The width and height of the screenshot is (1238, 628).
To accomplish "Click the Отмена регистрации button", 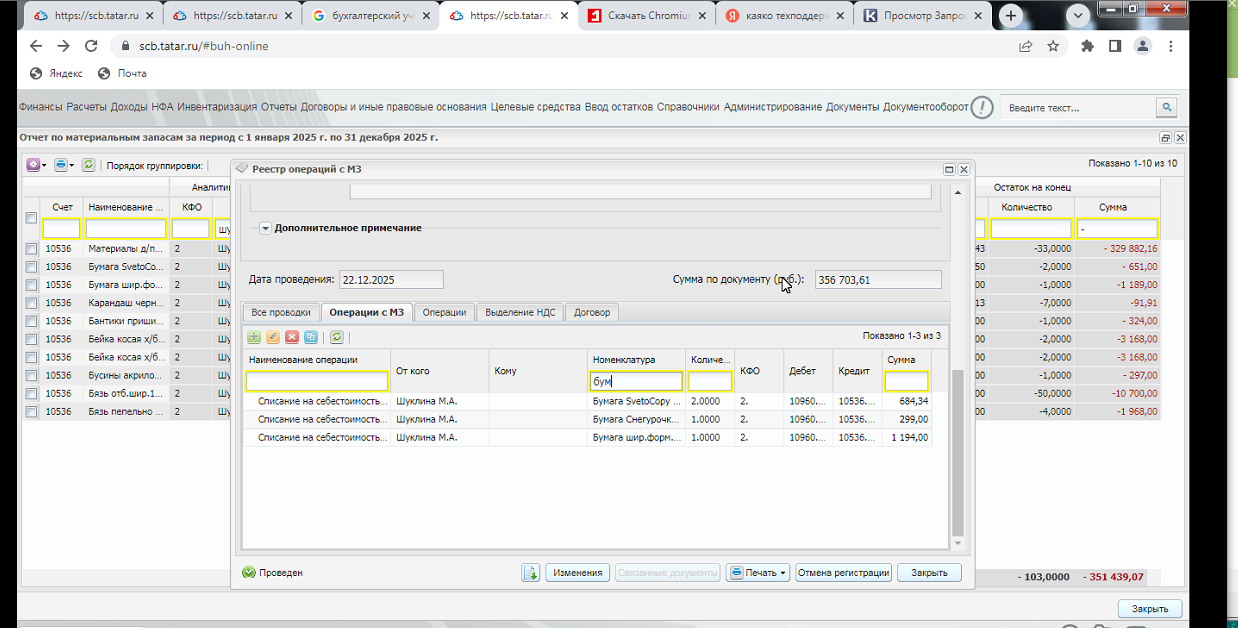I will click(x=843, y=573).
